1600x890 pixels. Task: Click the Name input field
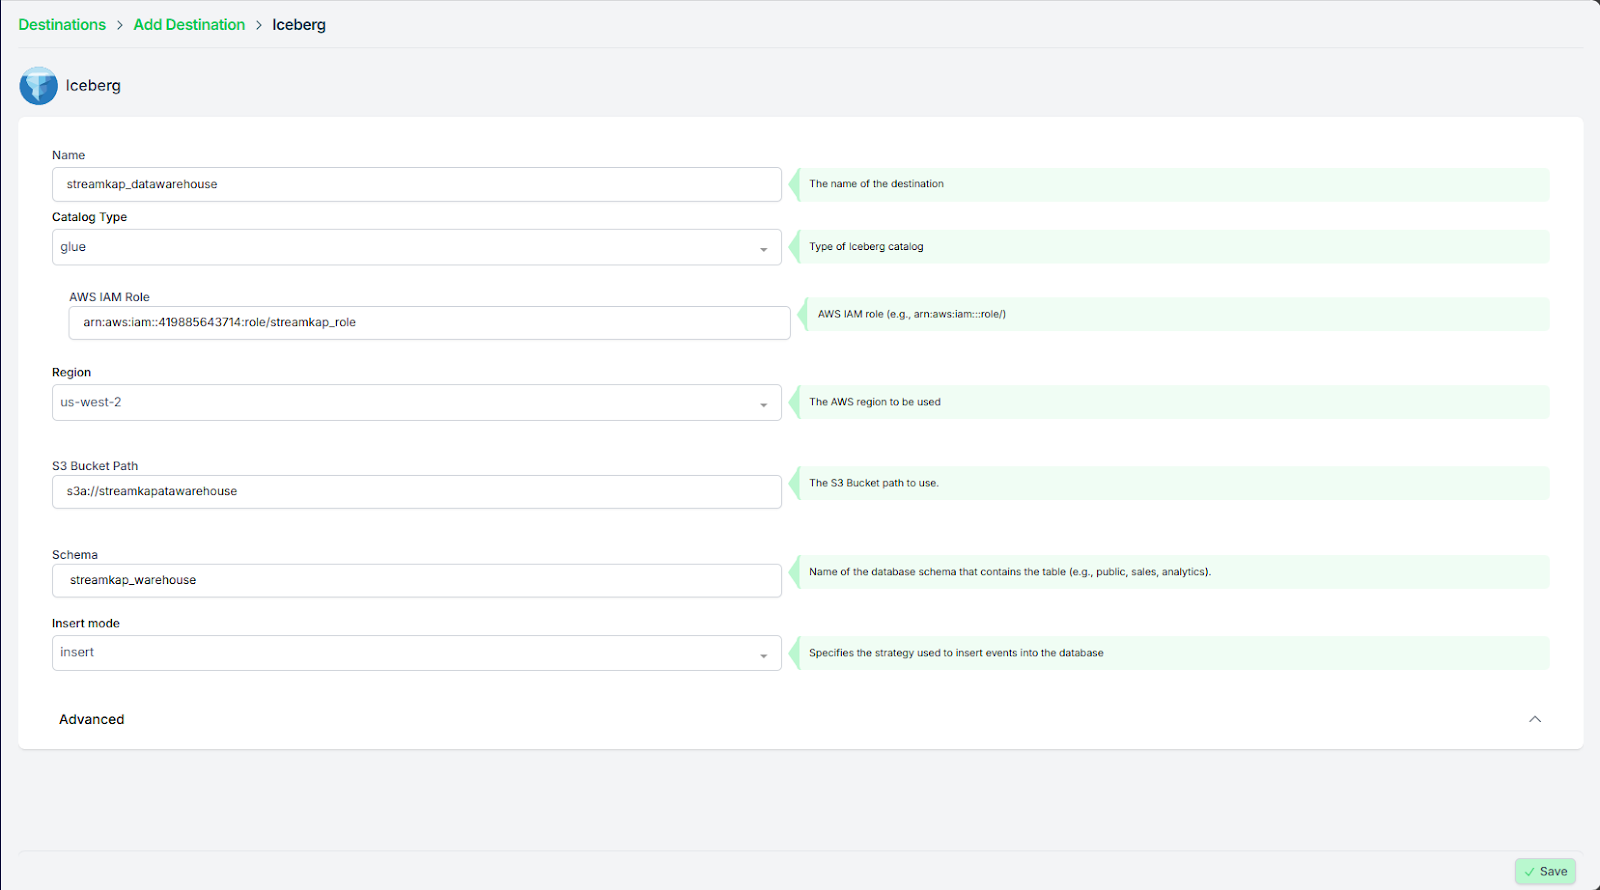pyautogui.click(x=417, y=184)
